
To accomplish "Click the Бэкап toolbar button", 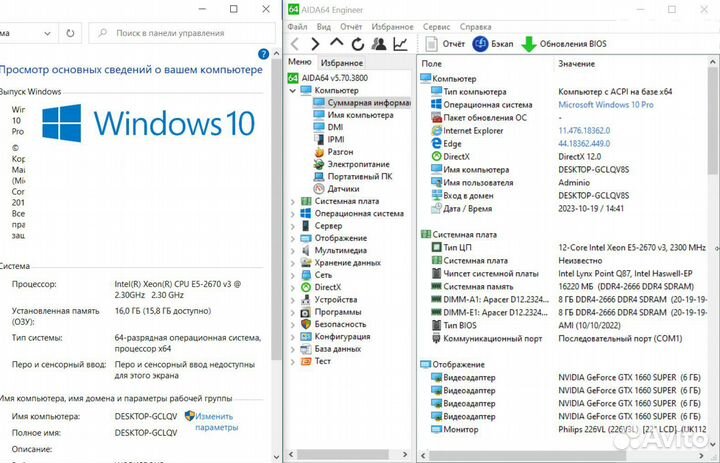I will (x=493, y=44).
